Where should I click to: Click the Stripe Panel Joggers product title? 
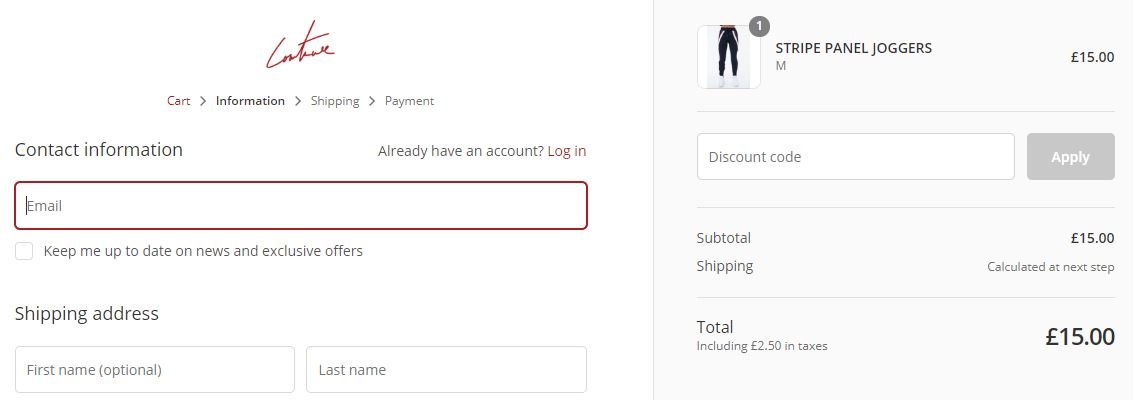click(x=854, y=48)
